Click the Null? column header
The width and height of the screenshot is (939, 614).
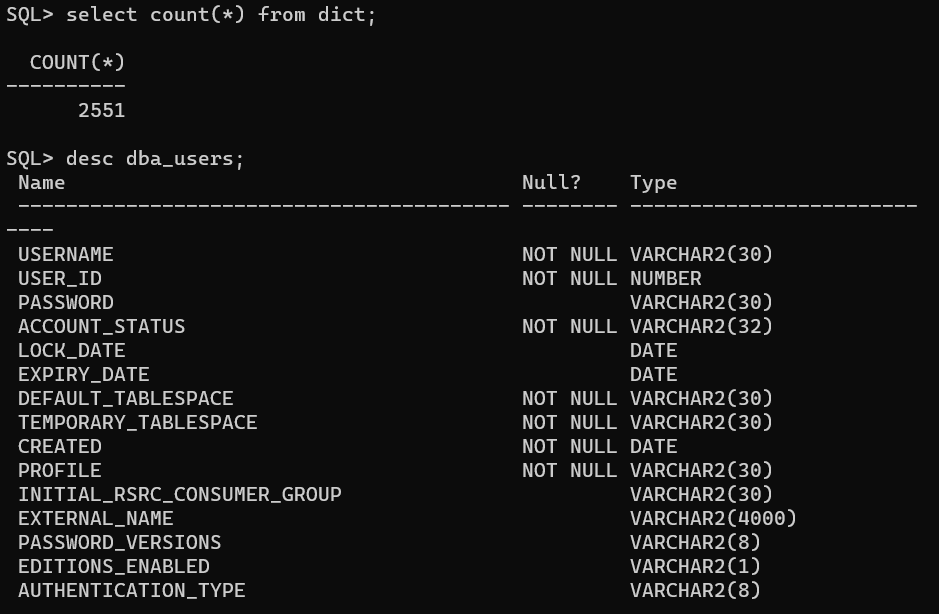pos(551,182)
